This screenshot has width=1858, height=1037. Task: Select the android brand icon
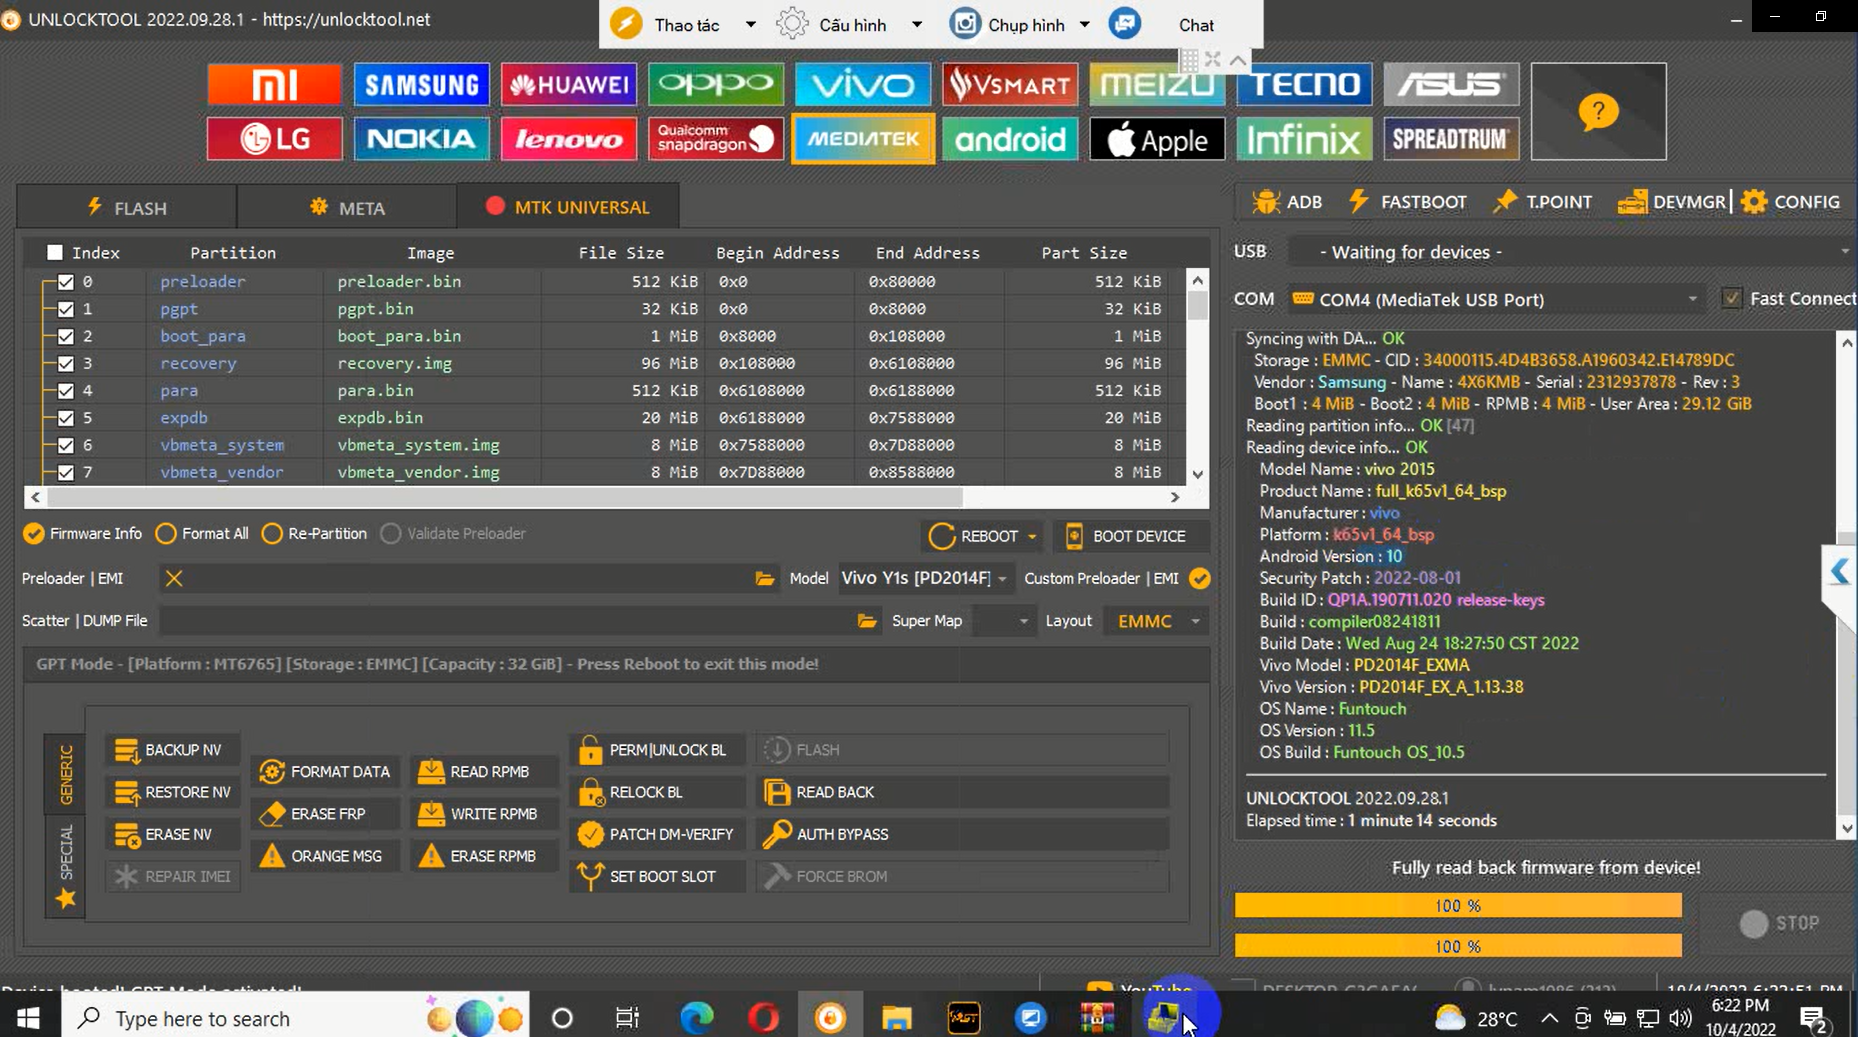[1010, 139]
